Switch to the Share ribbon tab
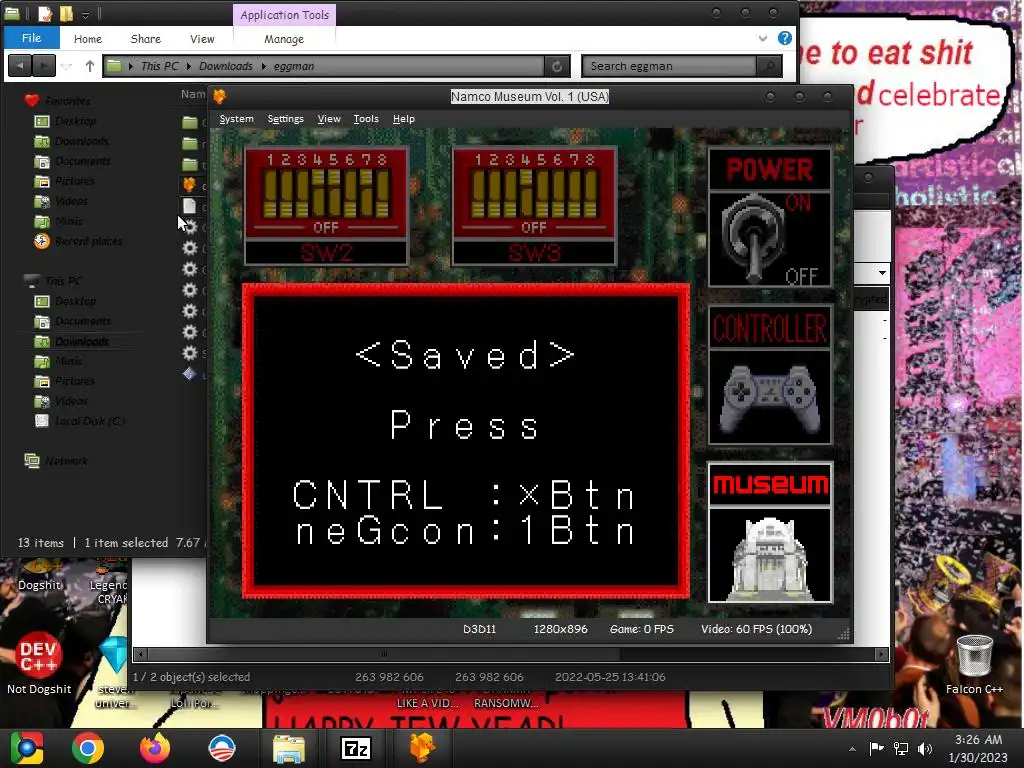Screen dimensions: 1024x768 (146, 39)
